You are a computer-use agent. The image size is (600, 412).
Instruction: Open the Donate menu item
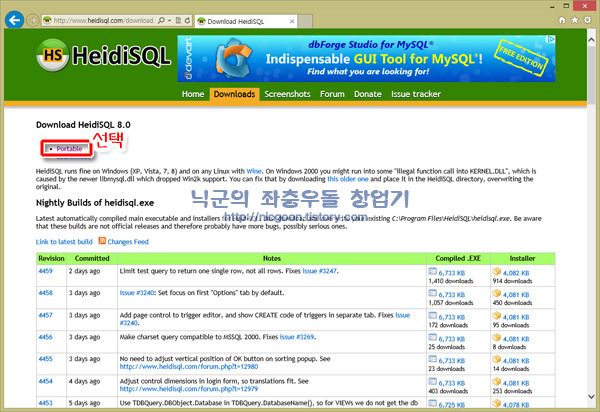(x=368, y=94)
